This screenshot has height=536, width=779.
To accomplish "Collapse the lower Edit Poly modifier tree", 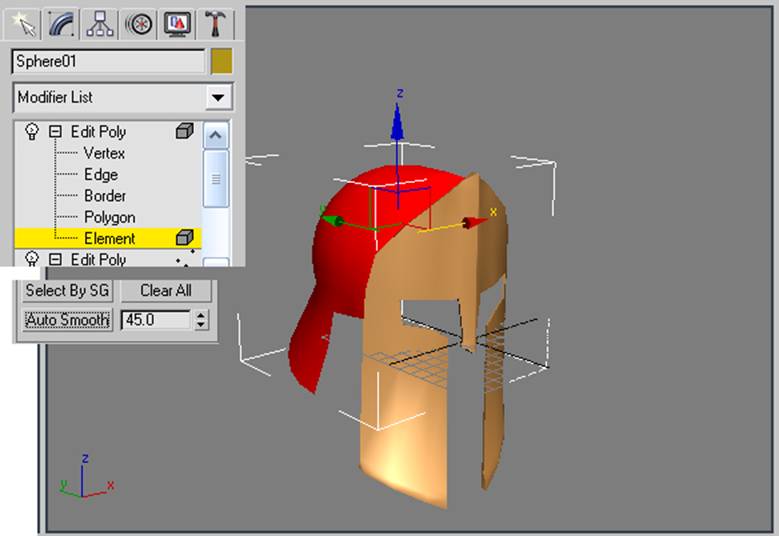I will 55,259.
